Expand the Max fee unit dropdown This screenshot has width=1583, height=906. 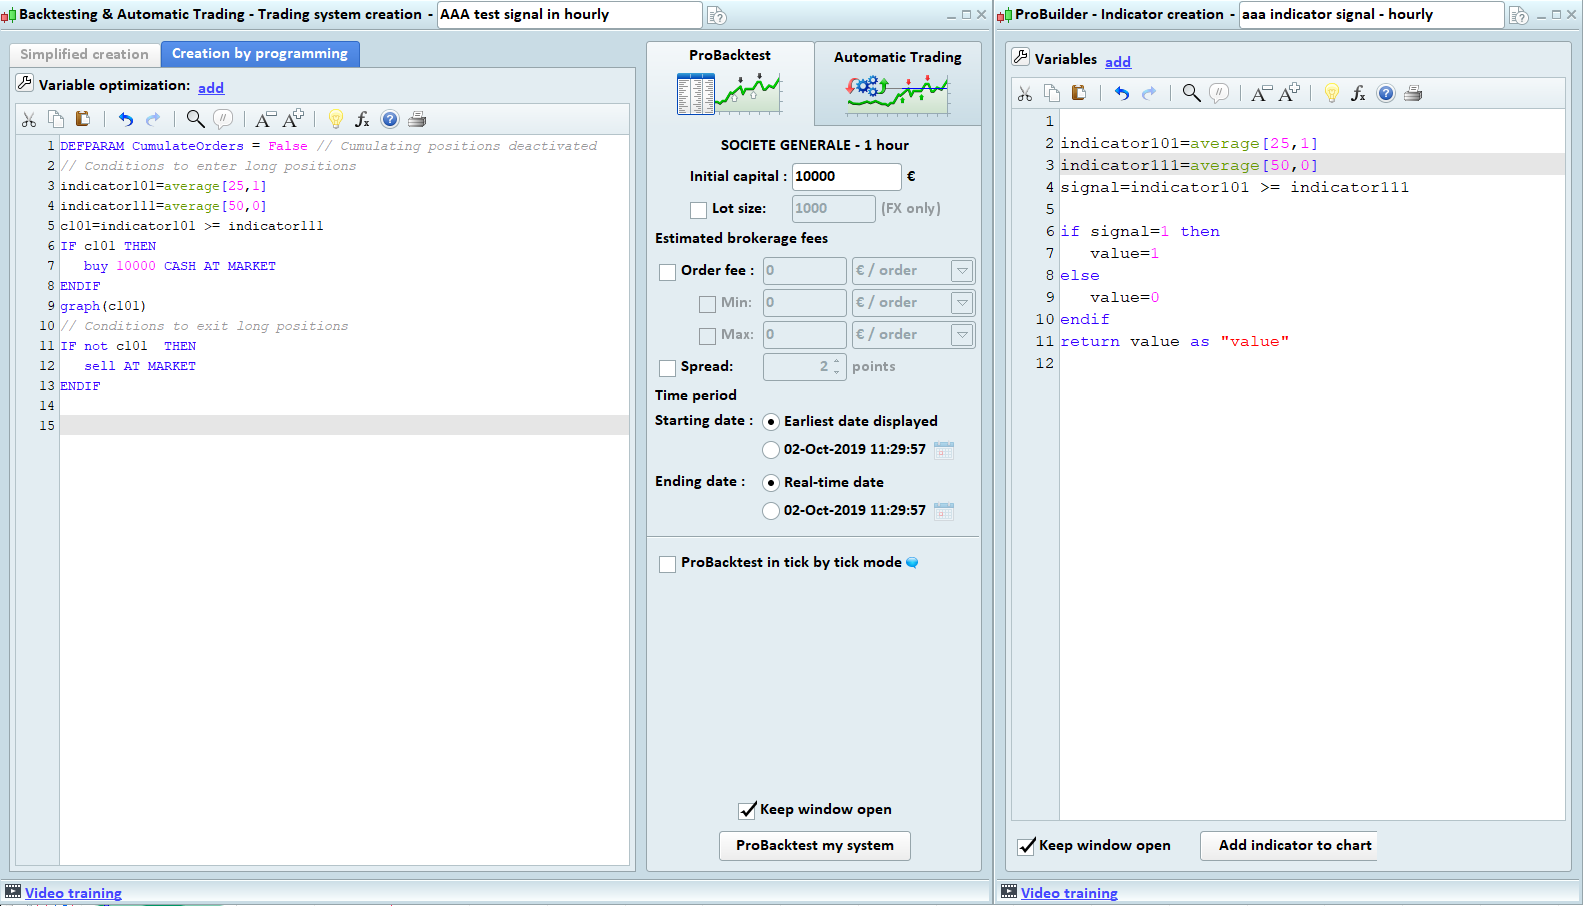click(962, 335)
